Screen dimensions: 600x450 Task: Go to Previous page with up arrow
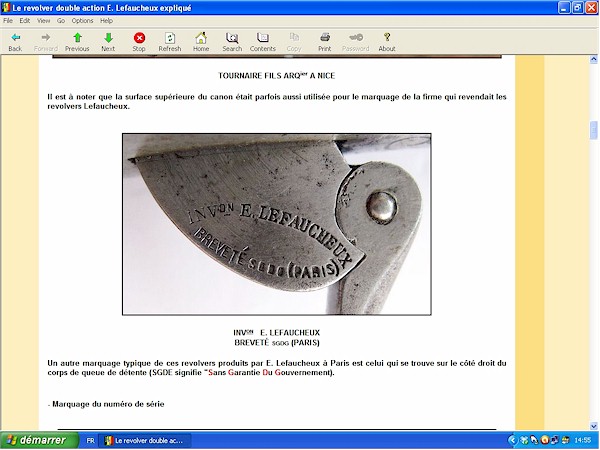77,38
